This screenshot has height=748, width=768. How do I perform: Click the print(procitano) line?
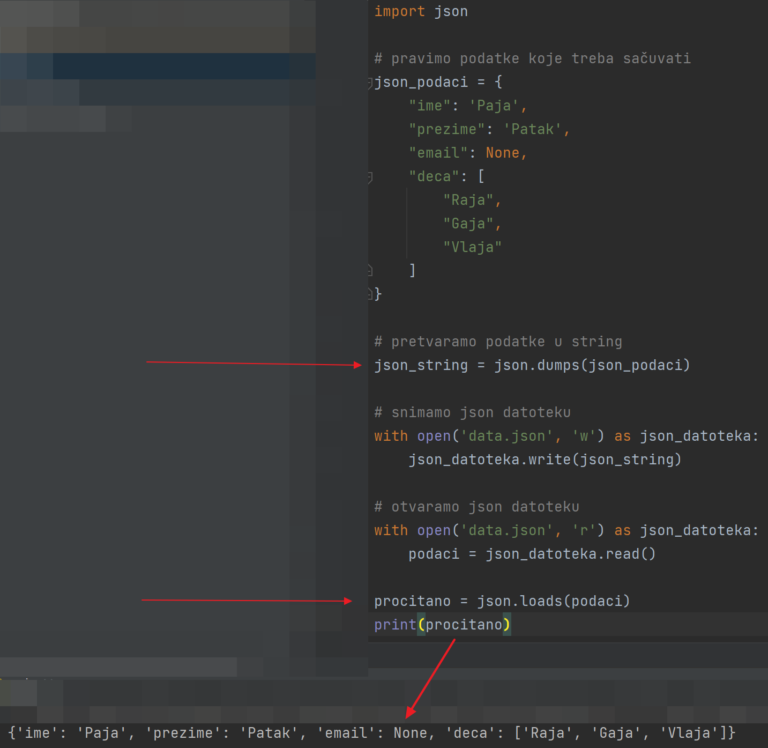tap(442, 625)
